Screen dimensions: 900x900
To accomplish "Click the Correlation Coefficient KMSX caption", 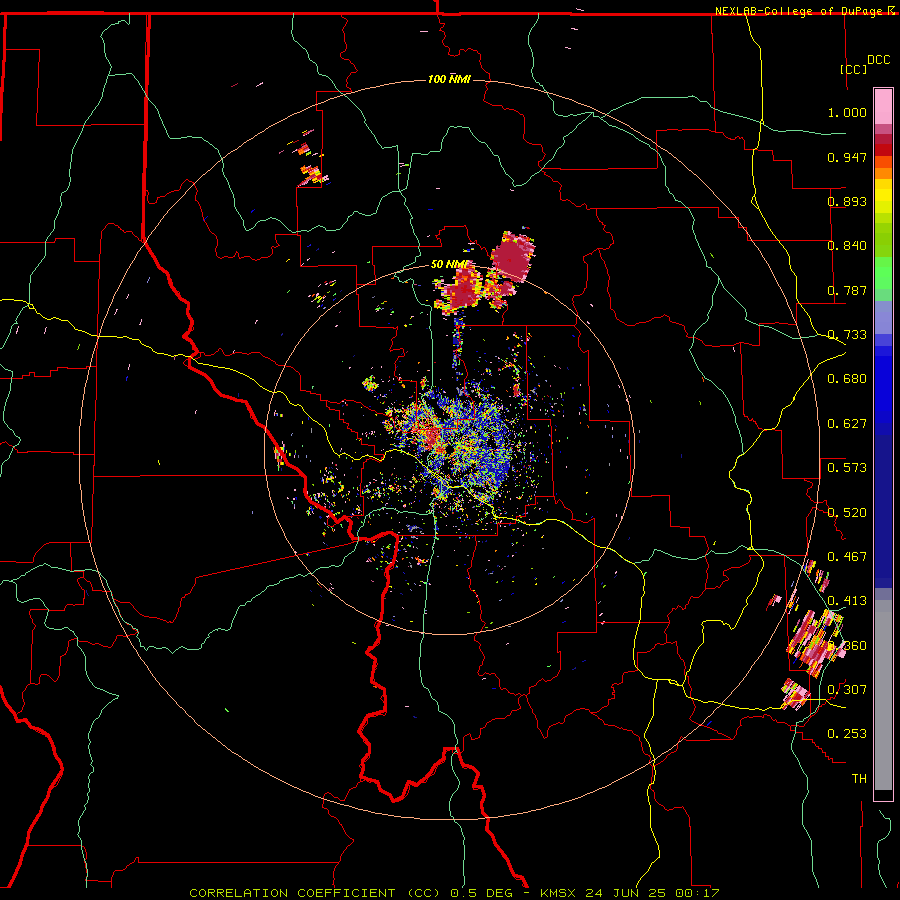I will click(x=454, y=893).
